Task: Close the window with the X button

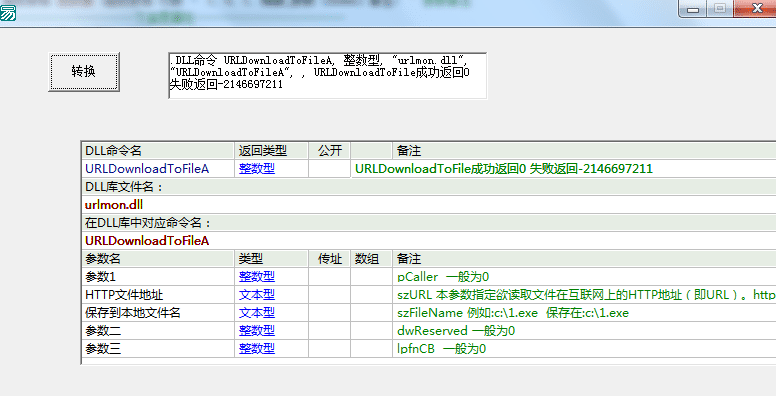Action: tap(756, 8)
